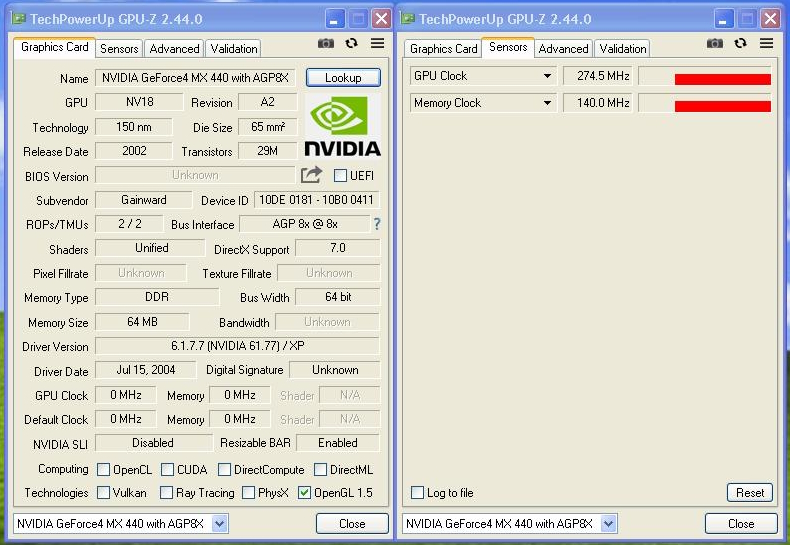Click the Bus Interface question mark icon

(x=377, y=224)
